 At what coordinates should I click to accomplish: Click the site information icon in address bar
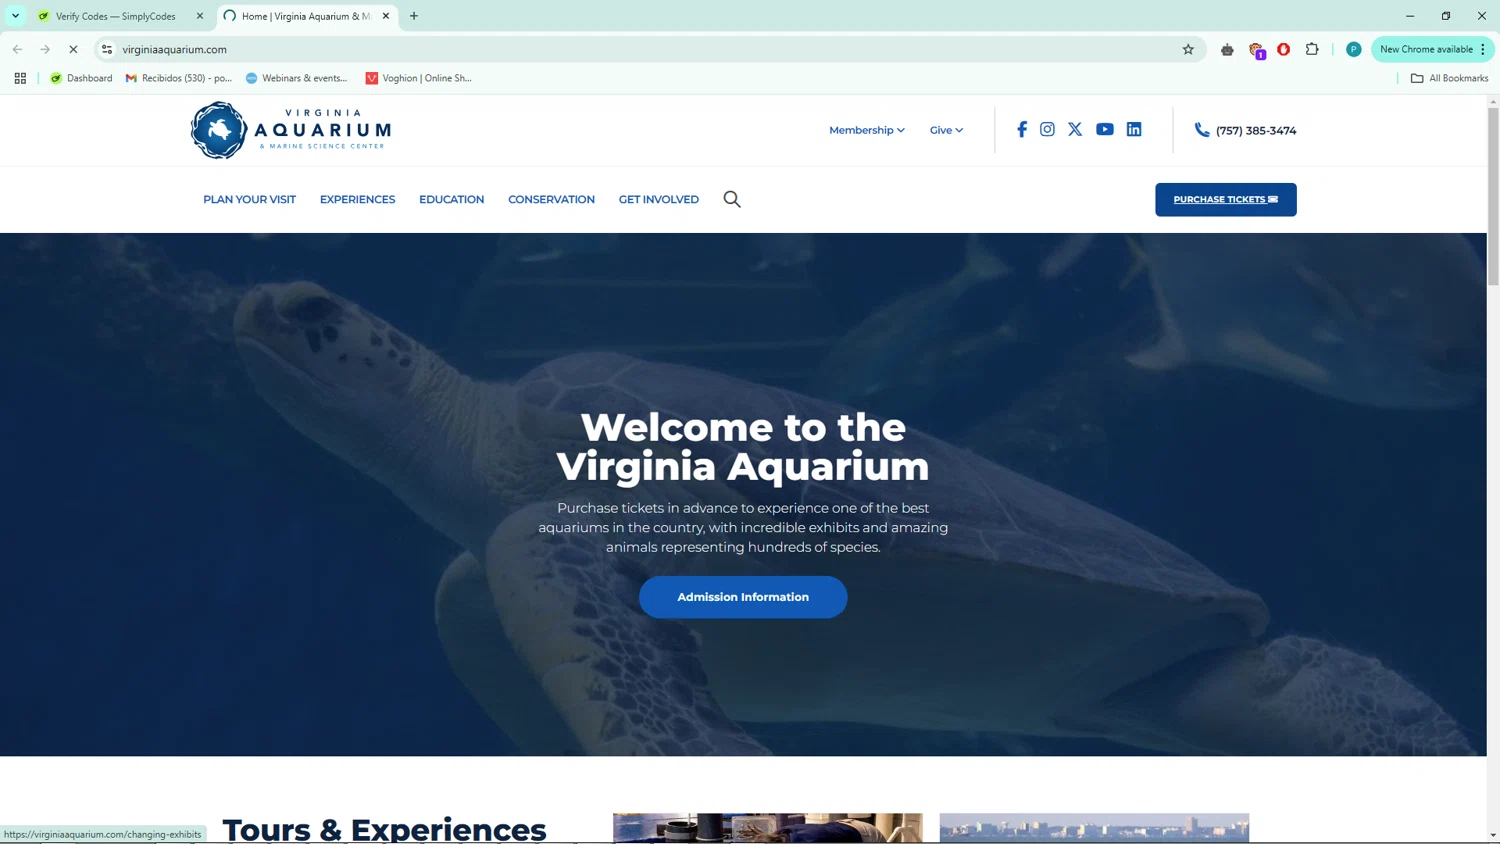coord(107,49)
